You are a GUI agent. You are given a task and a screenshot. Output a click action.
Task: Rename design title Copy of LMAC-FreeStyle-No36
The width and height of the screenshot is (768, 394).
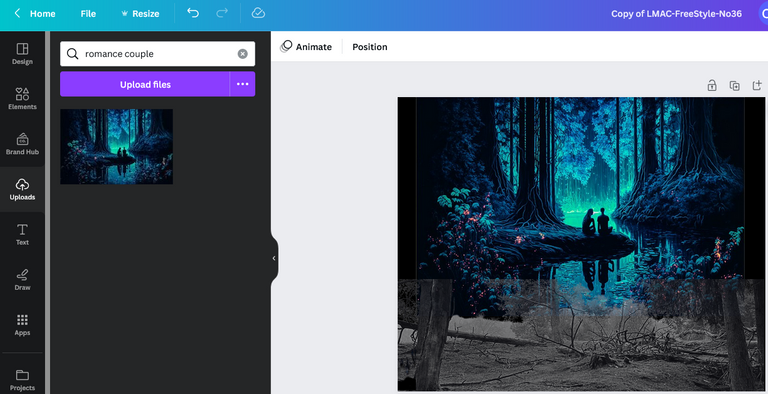pyautogui.click(x=676, y=14)
